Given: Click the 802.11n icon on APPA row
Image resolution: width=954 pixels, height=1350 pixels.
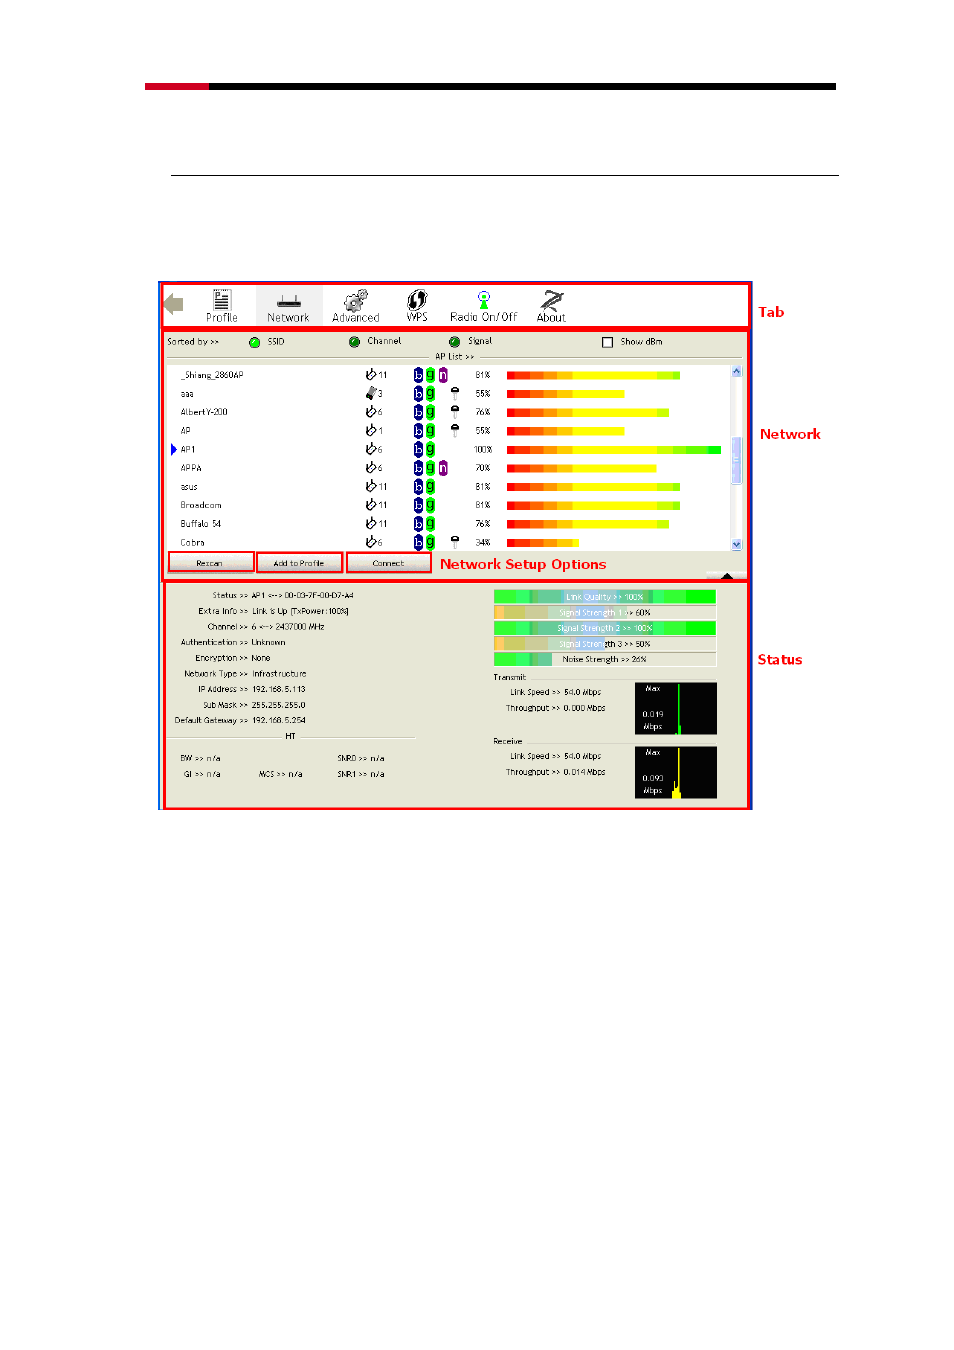Looking at the screenshot, I should pyautogui.click(x=443, y=468).
